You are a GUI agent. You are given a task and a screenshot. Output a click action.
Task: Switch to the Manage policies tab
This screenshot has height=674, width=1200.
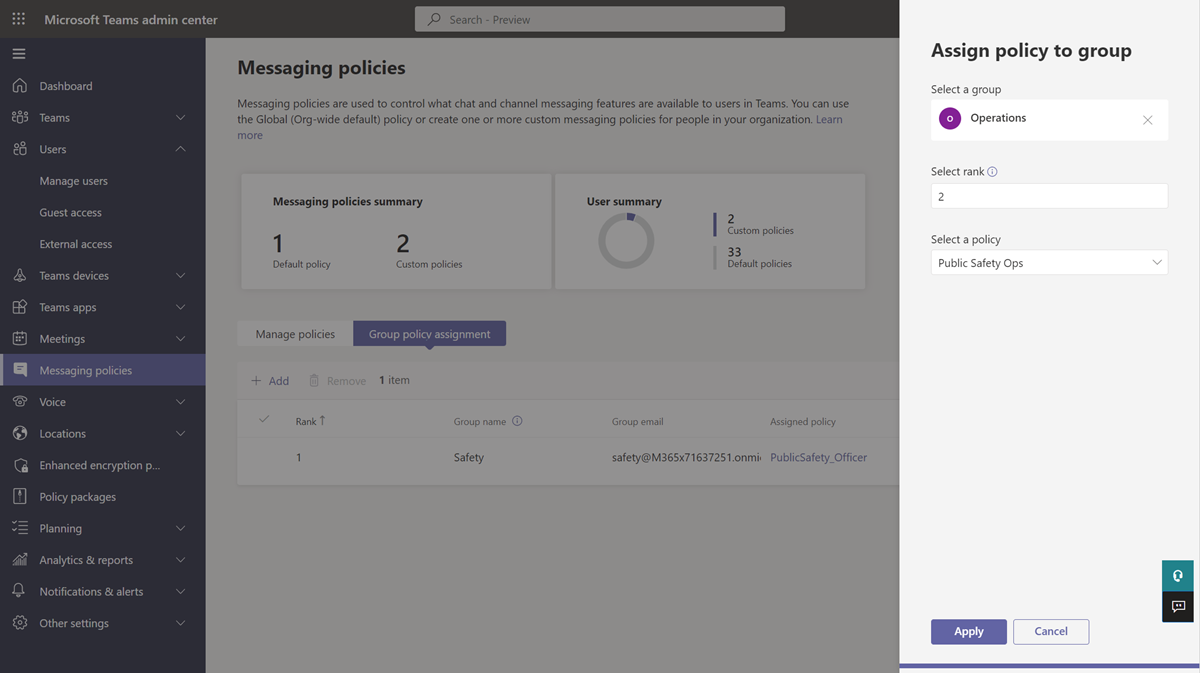(x=295, y=334)
